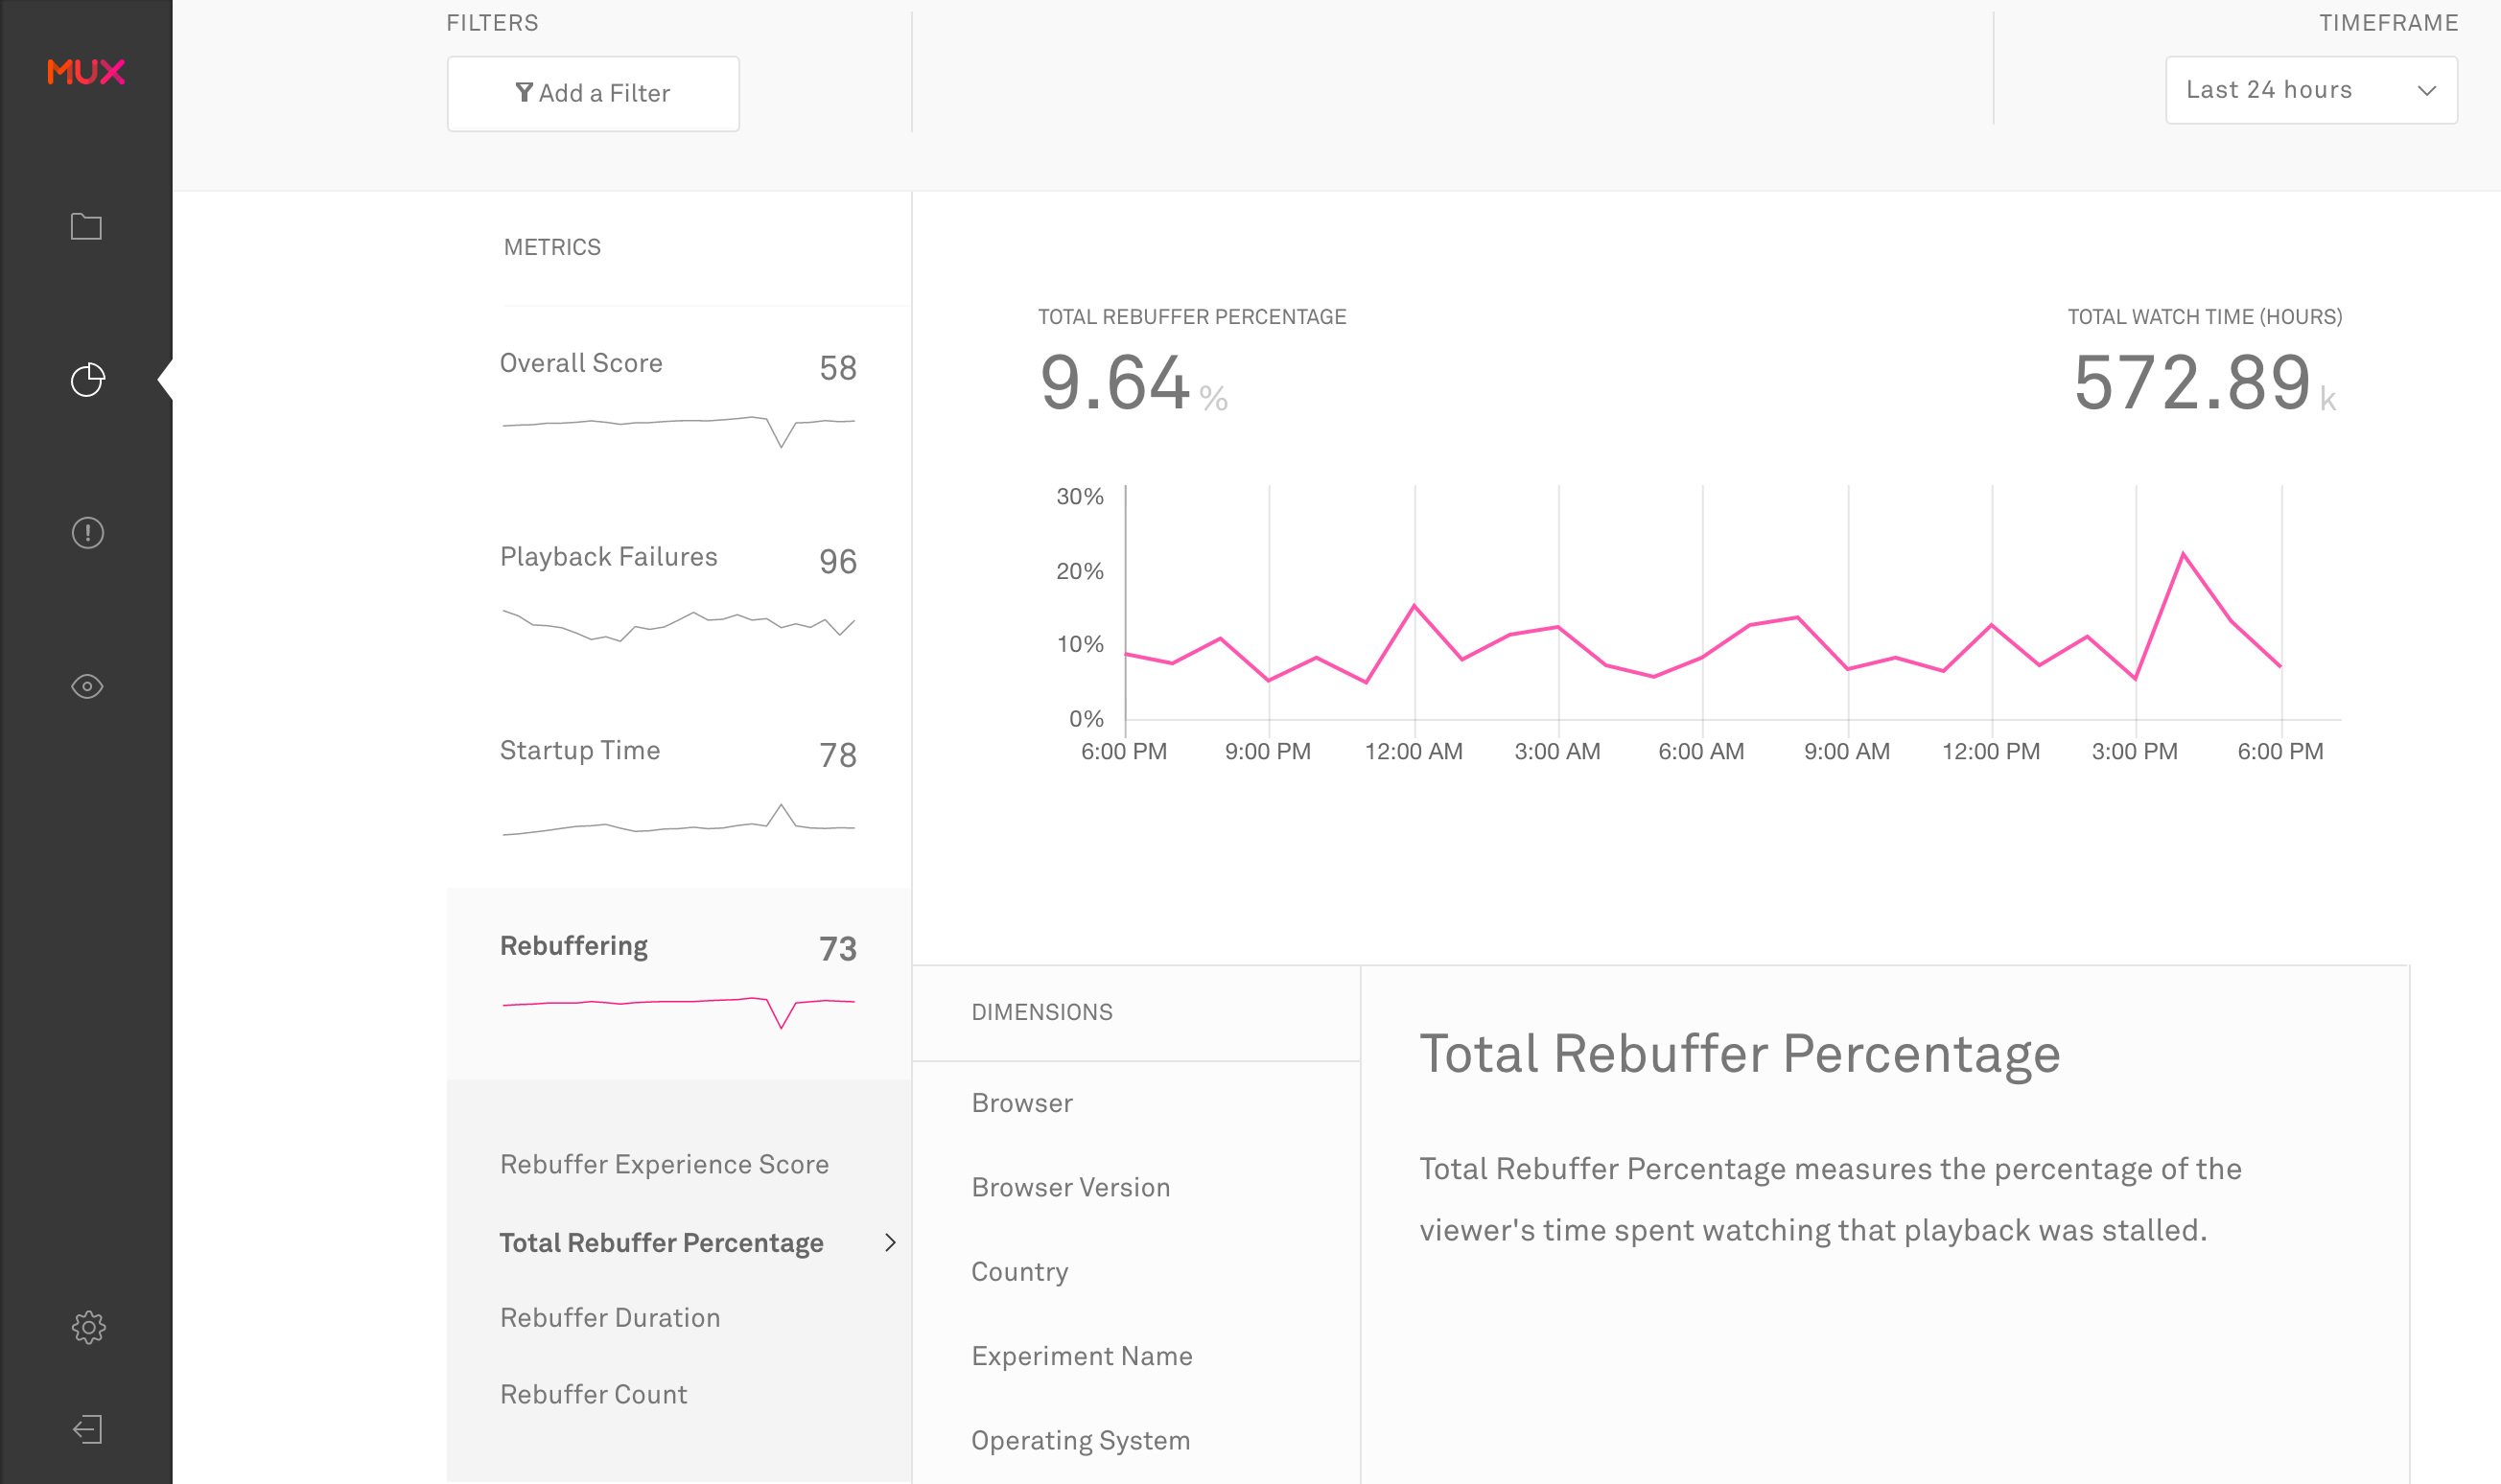Choose Rebuffer Experience Score submetric
2501x1484 pixels.
click(x=664, y=1164)
